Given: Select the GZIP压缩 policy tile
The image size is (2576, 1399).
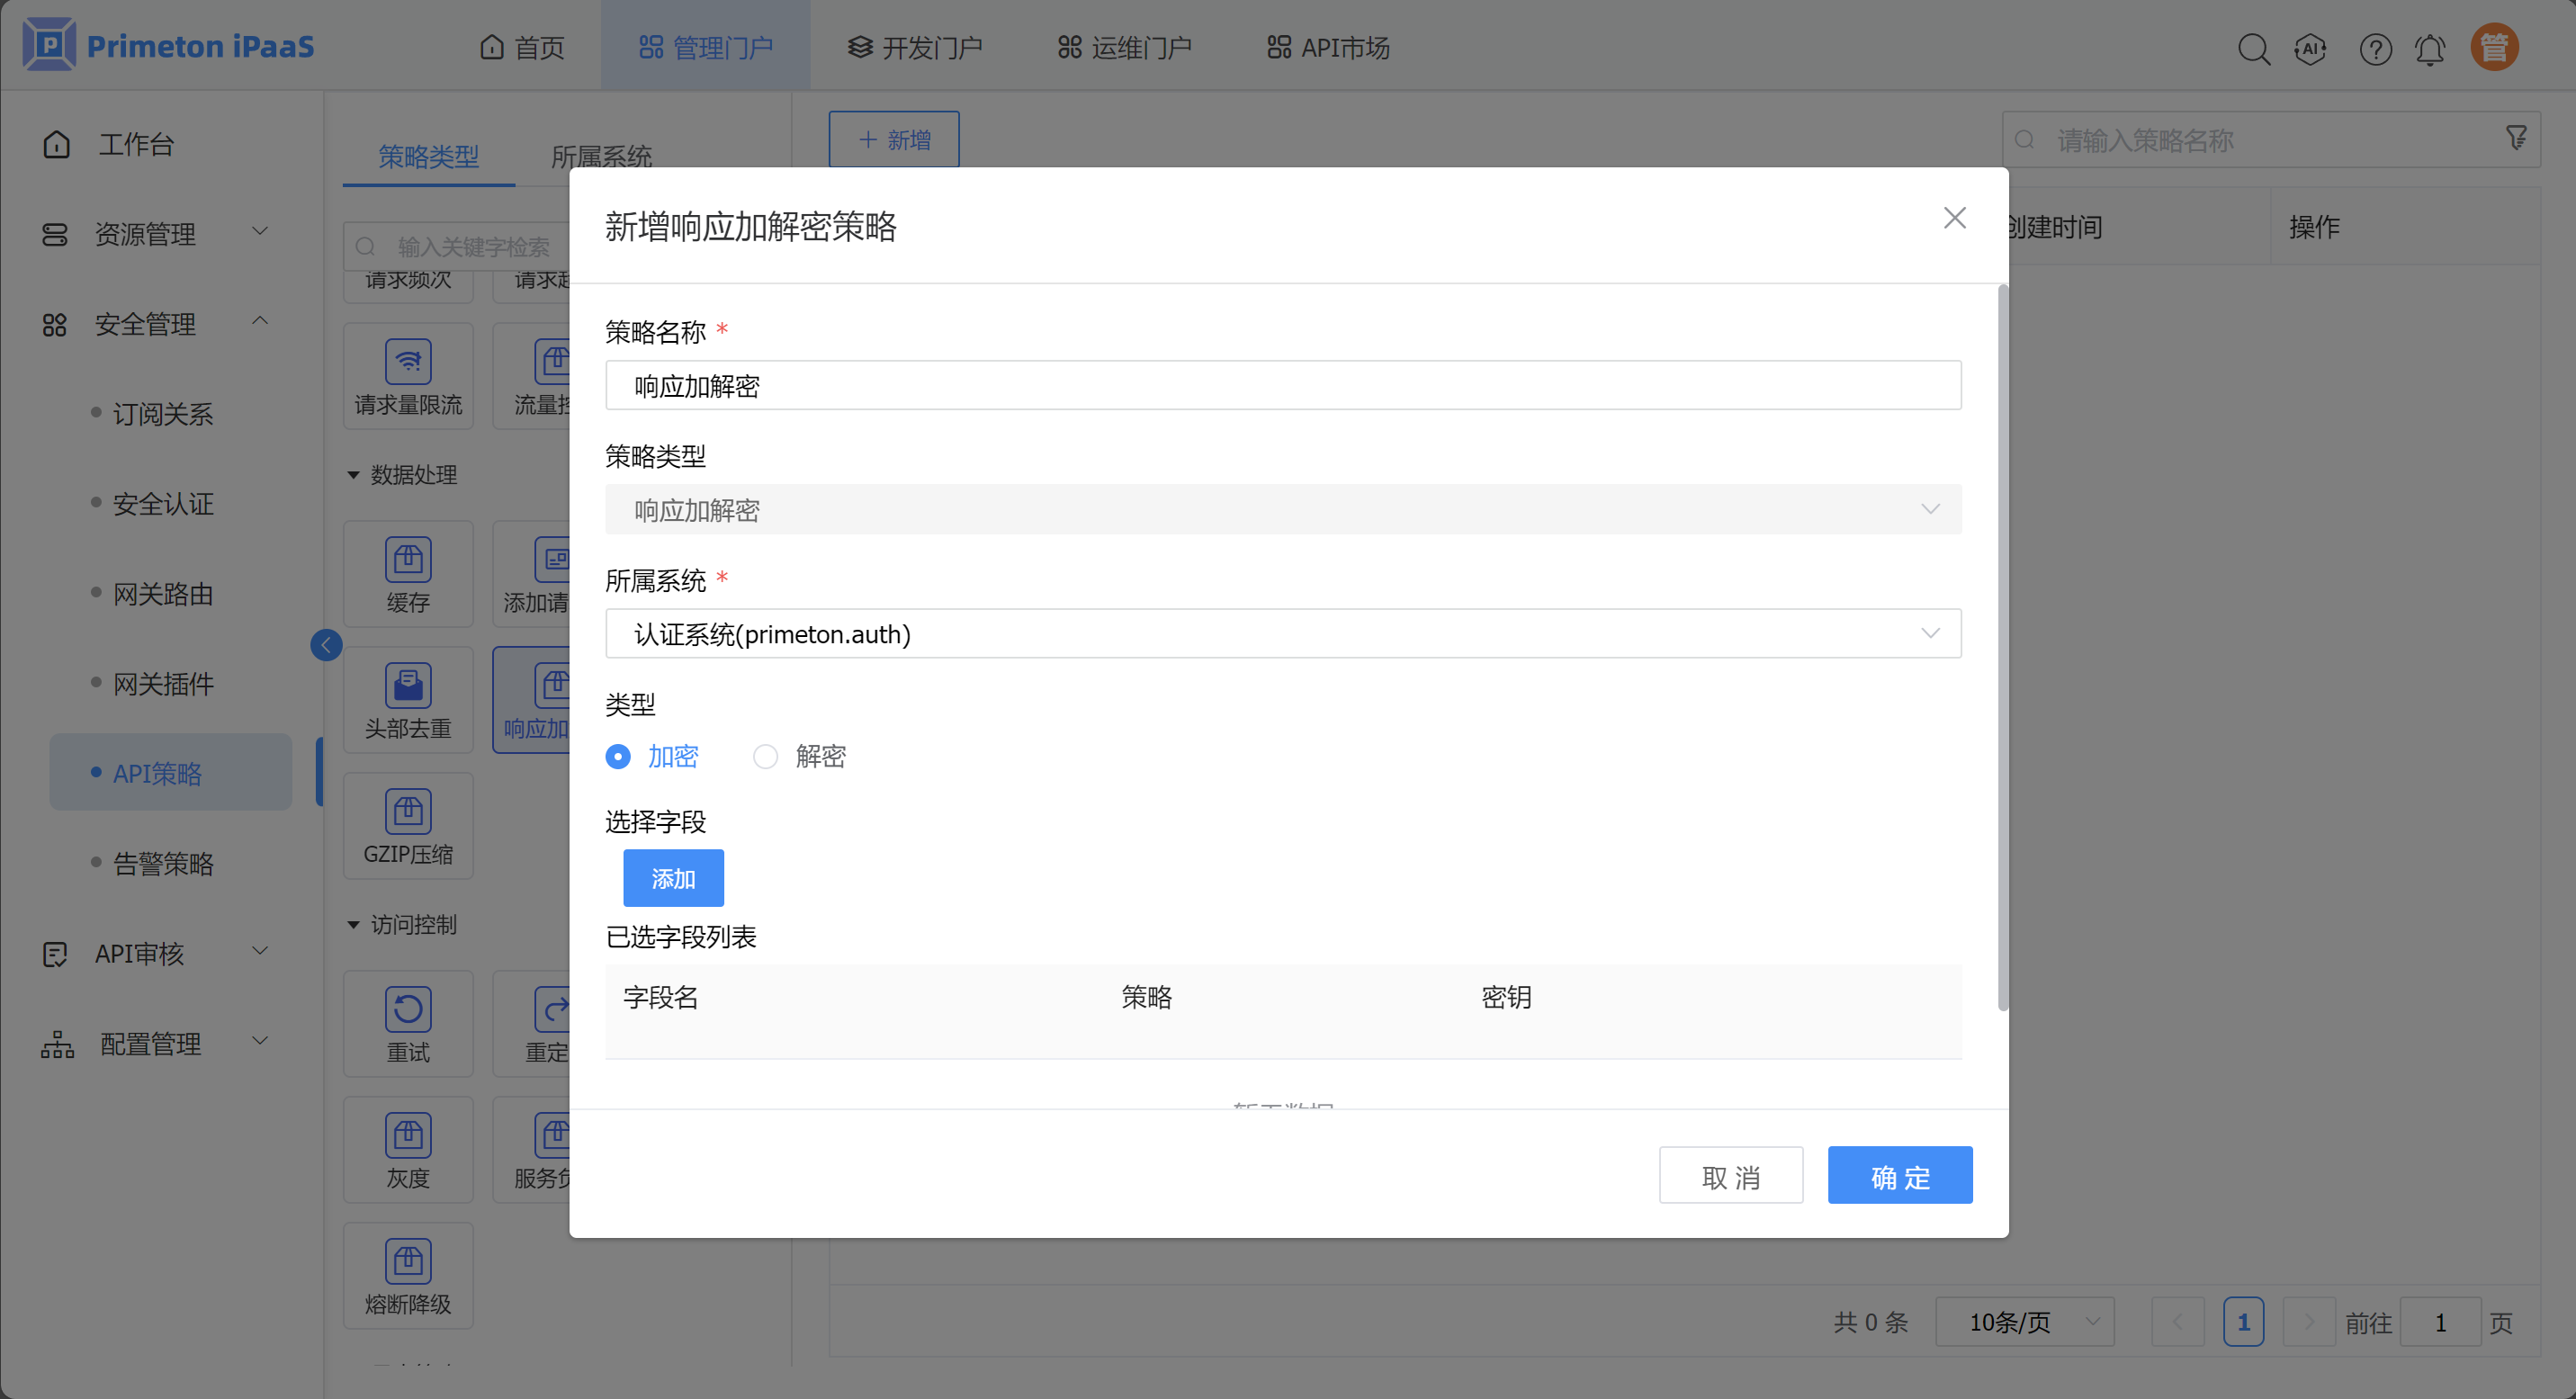Looking at the screenshot, I should pos(408,826).
